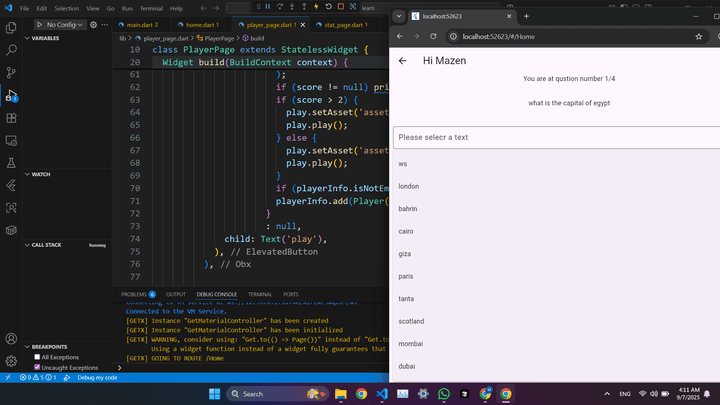Uncheck the Uncaught Exceptions breakpoint
Viewport: 720px width, 405px height.
click(x=38, y=367)
